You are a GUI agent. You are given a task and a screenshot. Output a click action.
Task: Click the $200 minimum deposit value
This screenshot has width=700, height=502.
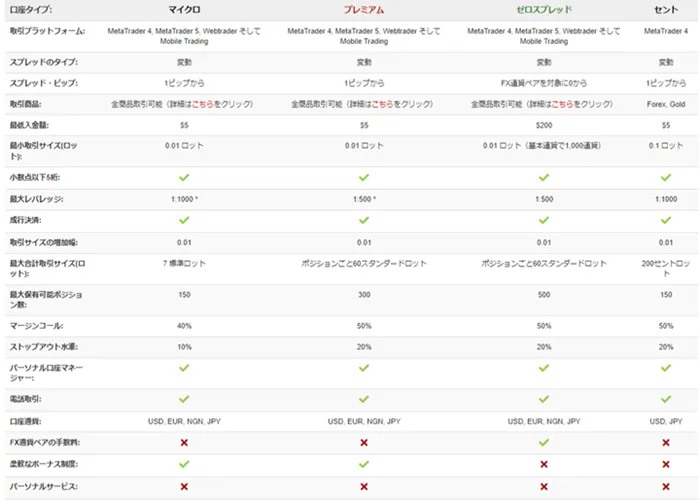[544, 125]
